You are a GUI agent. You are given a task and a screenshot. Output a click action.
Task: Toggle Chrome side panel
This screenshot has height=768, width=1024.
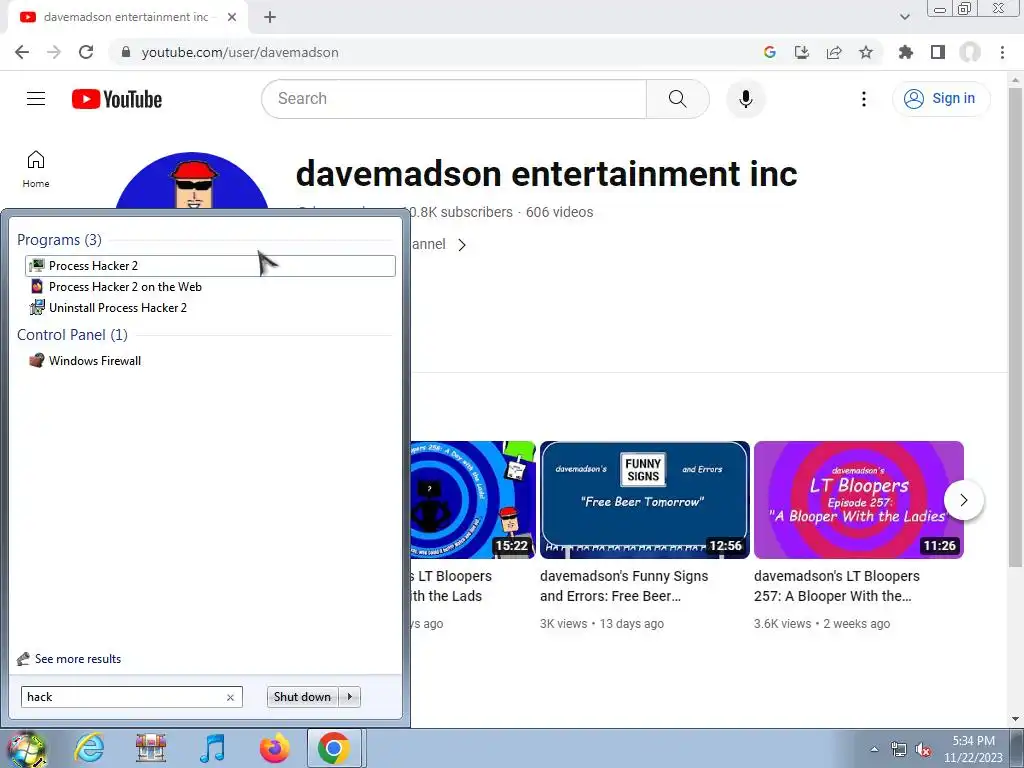point(938,52)
